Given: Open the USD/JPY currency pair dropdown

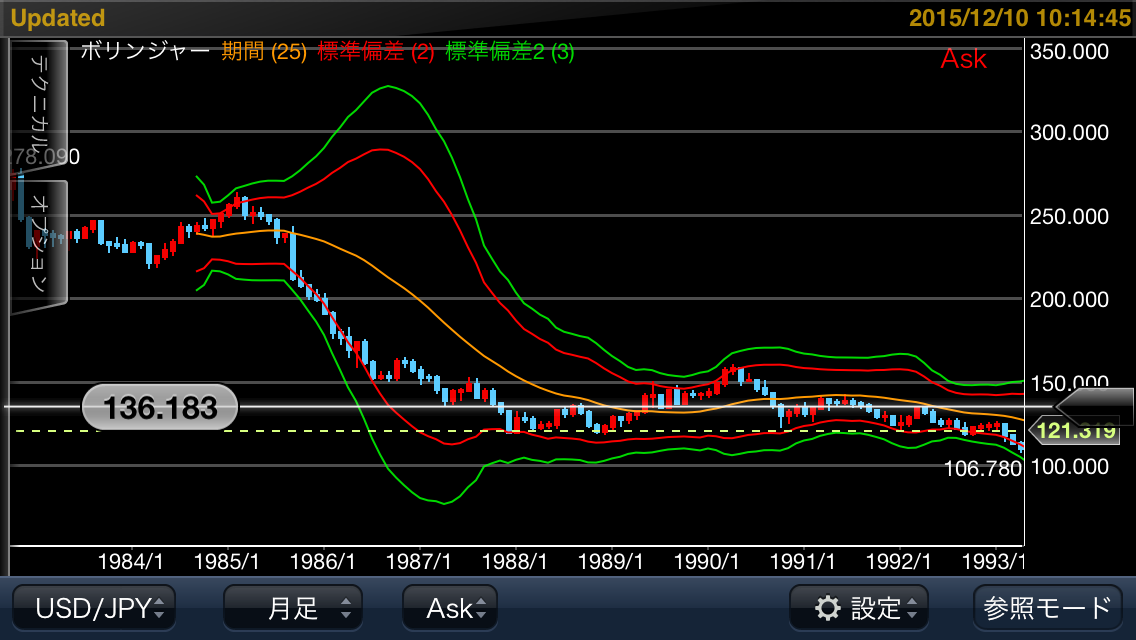Looking at the screenshot, I should [94, 607].
